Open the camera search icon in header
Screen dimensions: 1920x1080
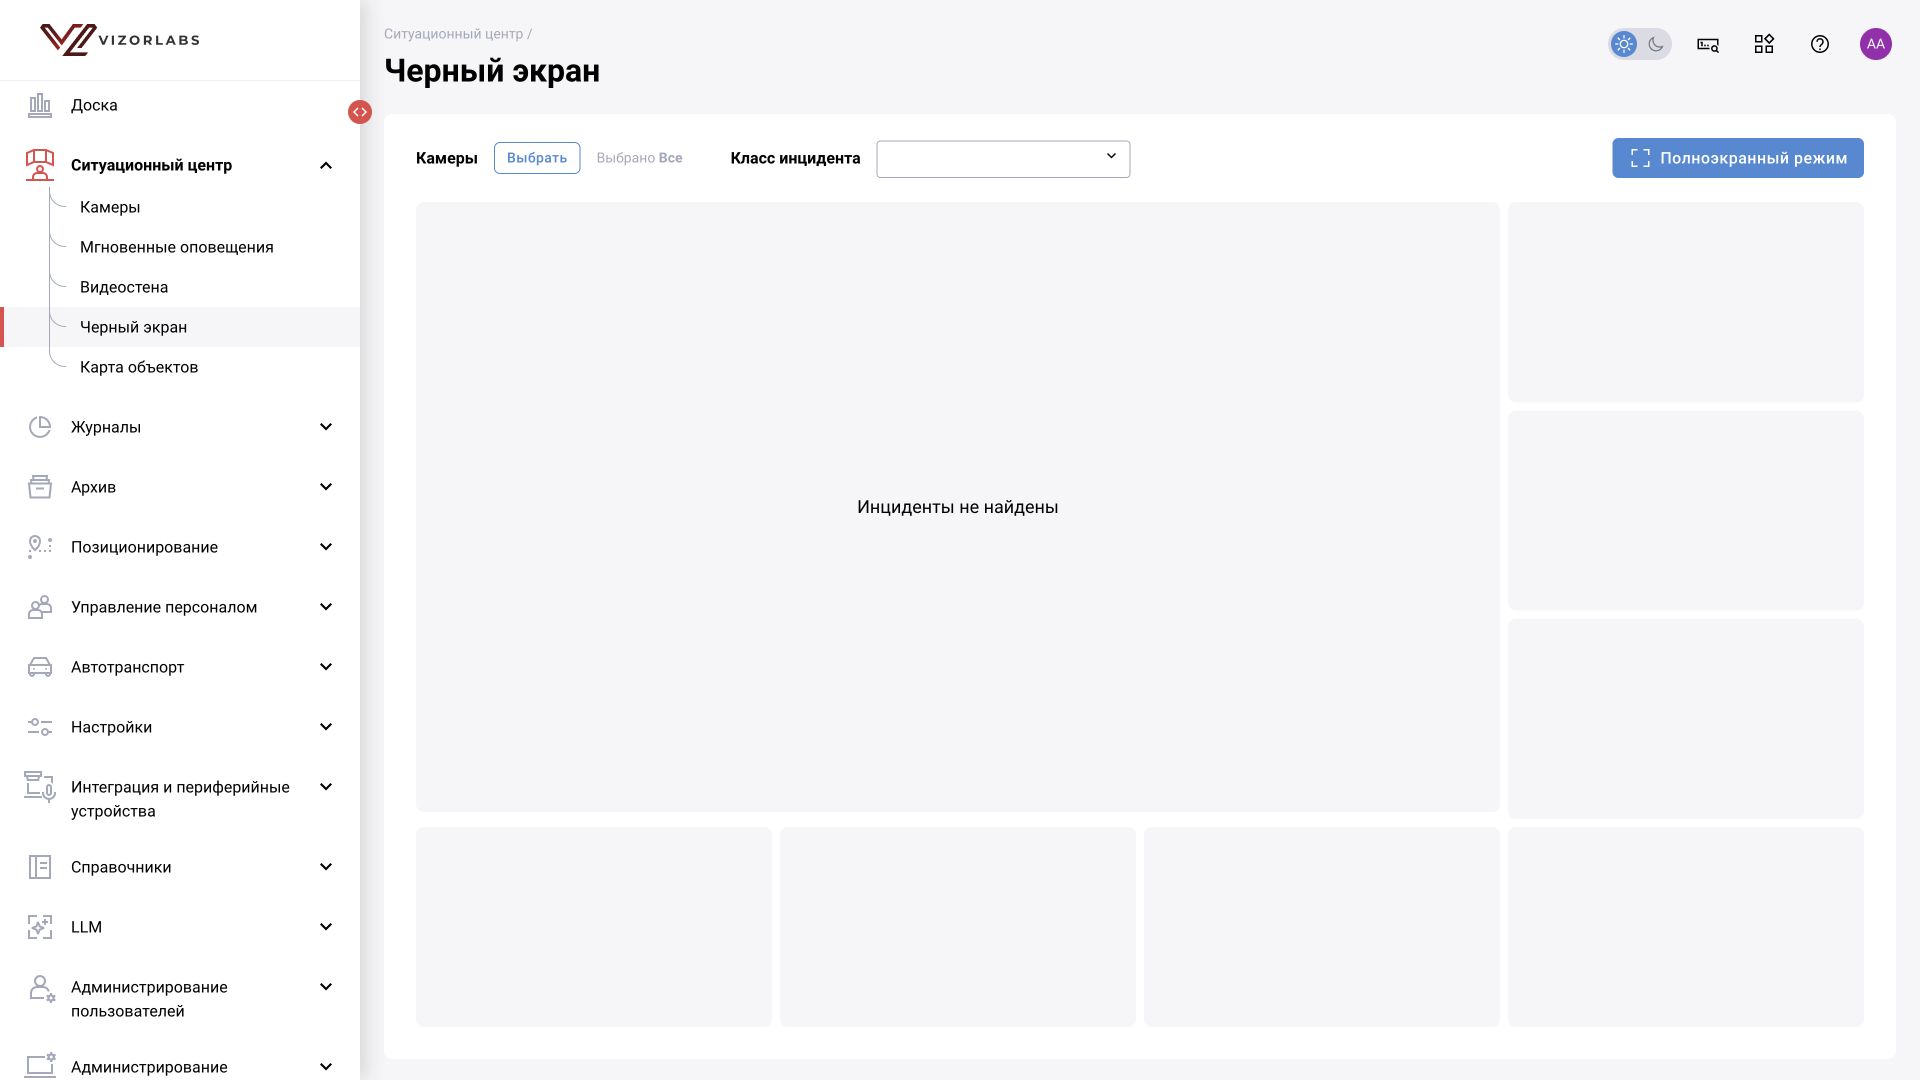1708,44
